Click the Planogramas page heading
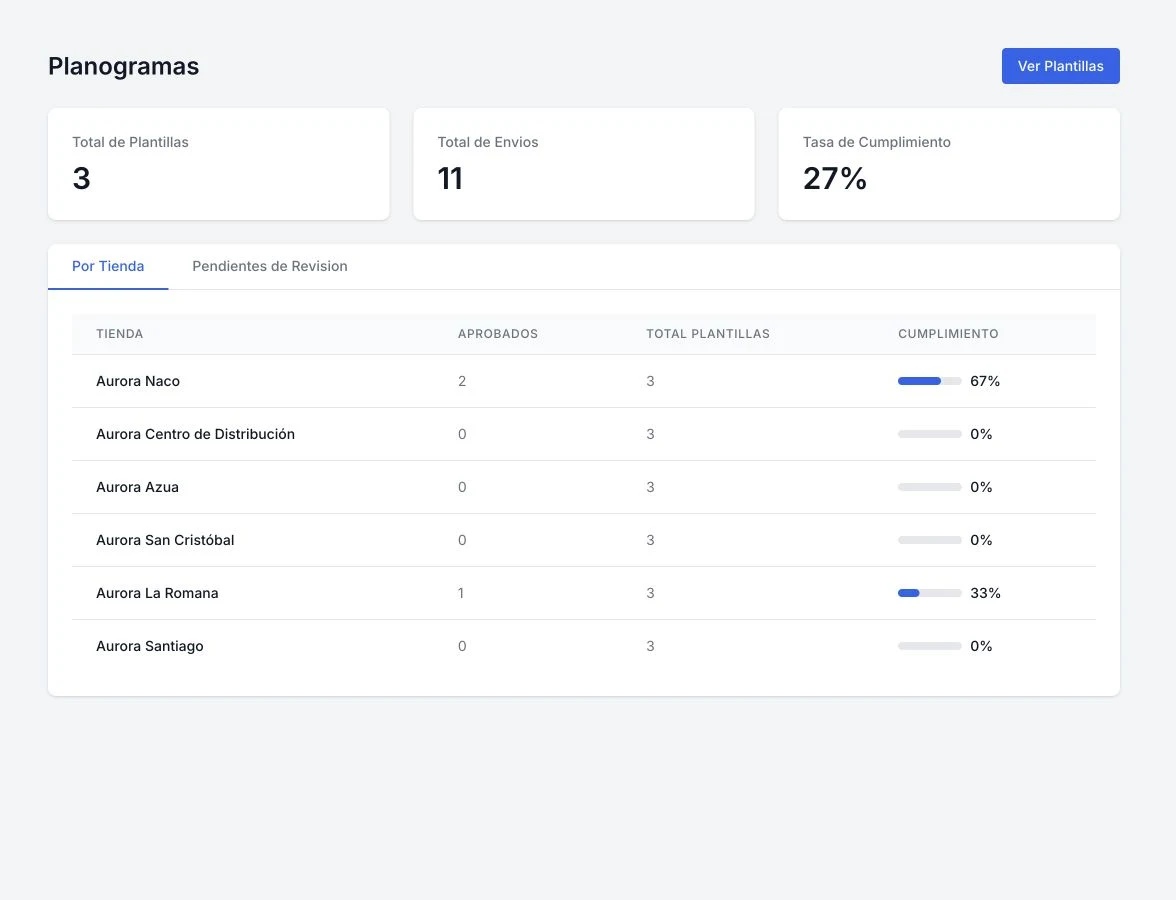Viewport: 1176px width, 900px height. [x=124, y=66]
